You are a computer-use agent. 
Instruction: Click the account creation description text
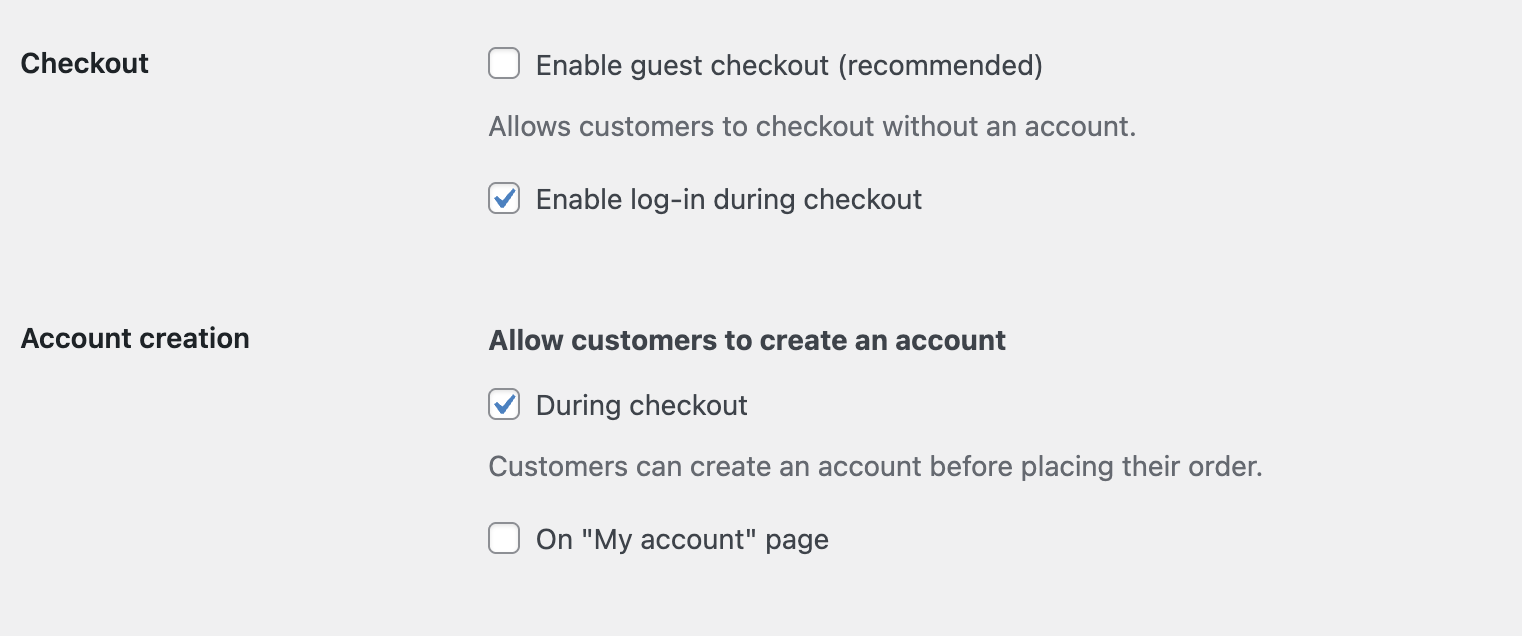click(x=875, y=466)
